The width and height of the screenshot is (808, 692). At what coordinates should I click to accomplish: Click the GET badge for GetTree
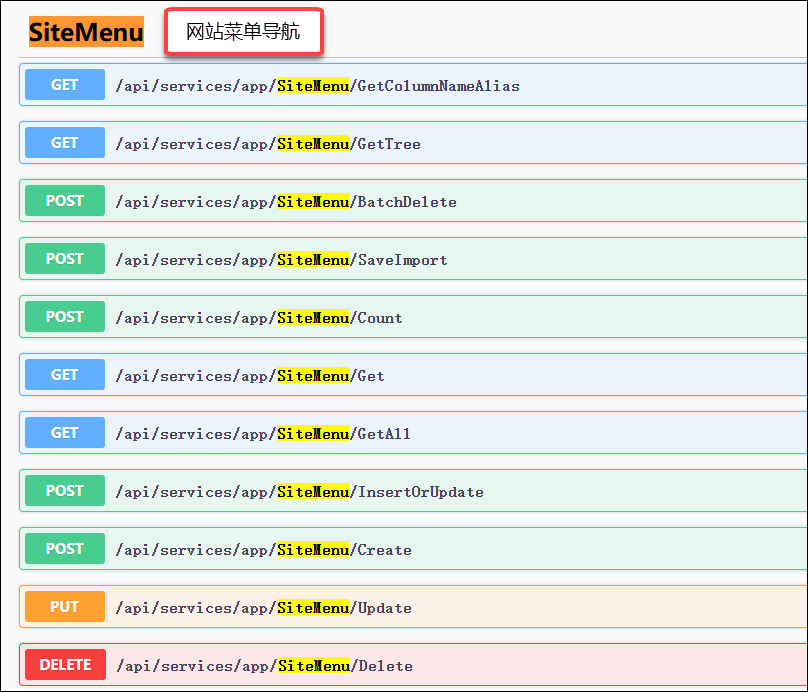65,143
